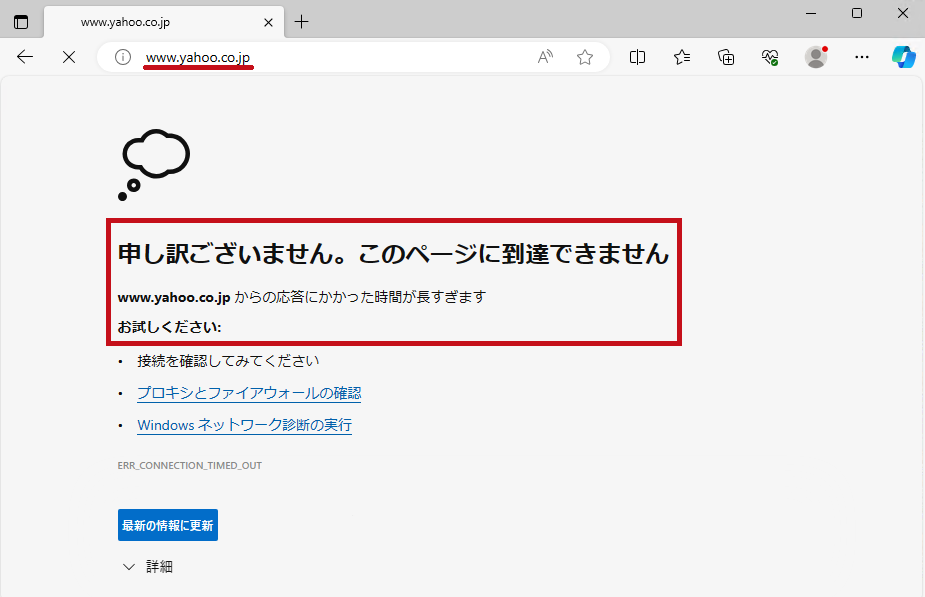This screenshot has height=597, width=925.
Task: Open Settings and more ellipsis menu
Action: click(862, 57)
